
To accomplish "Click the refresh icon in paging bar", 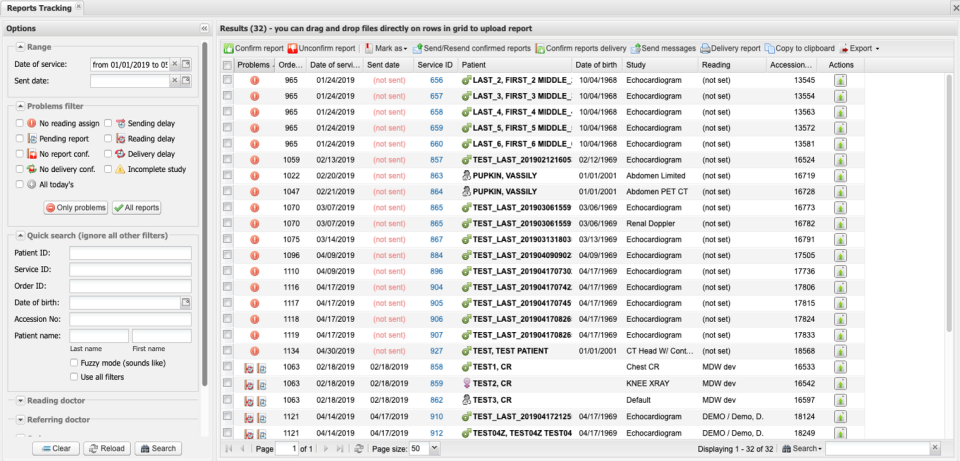I will tap(359, 449).
